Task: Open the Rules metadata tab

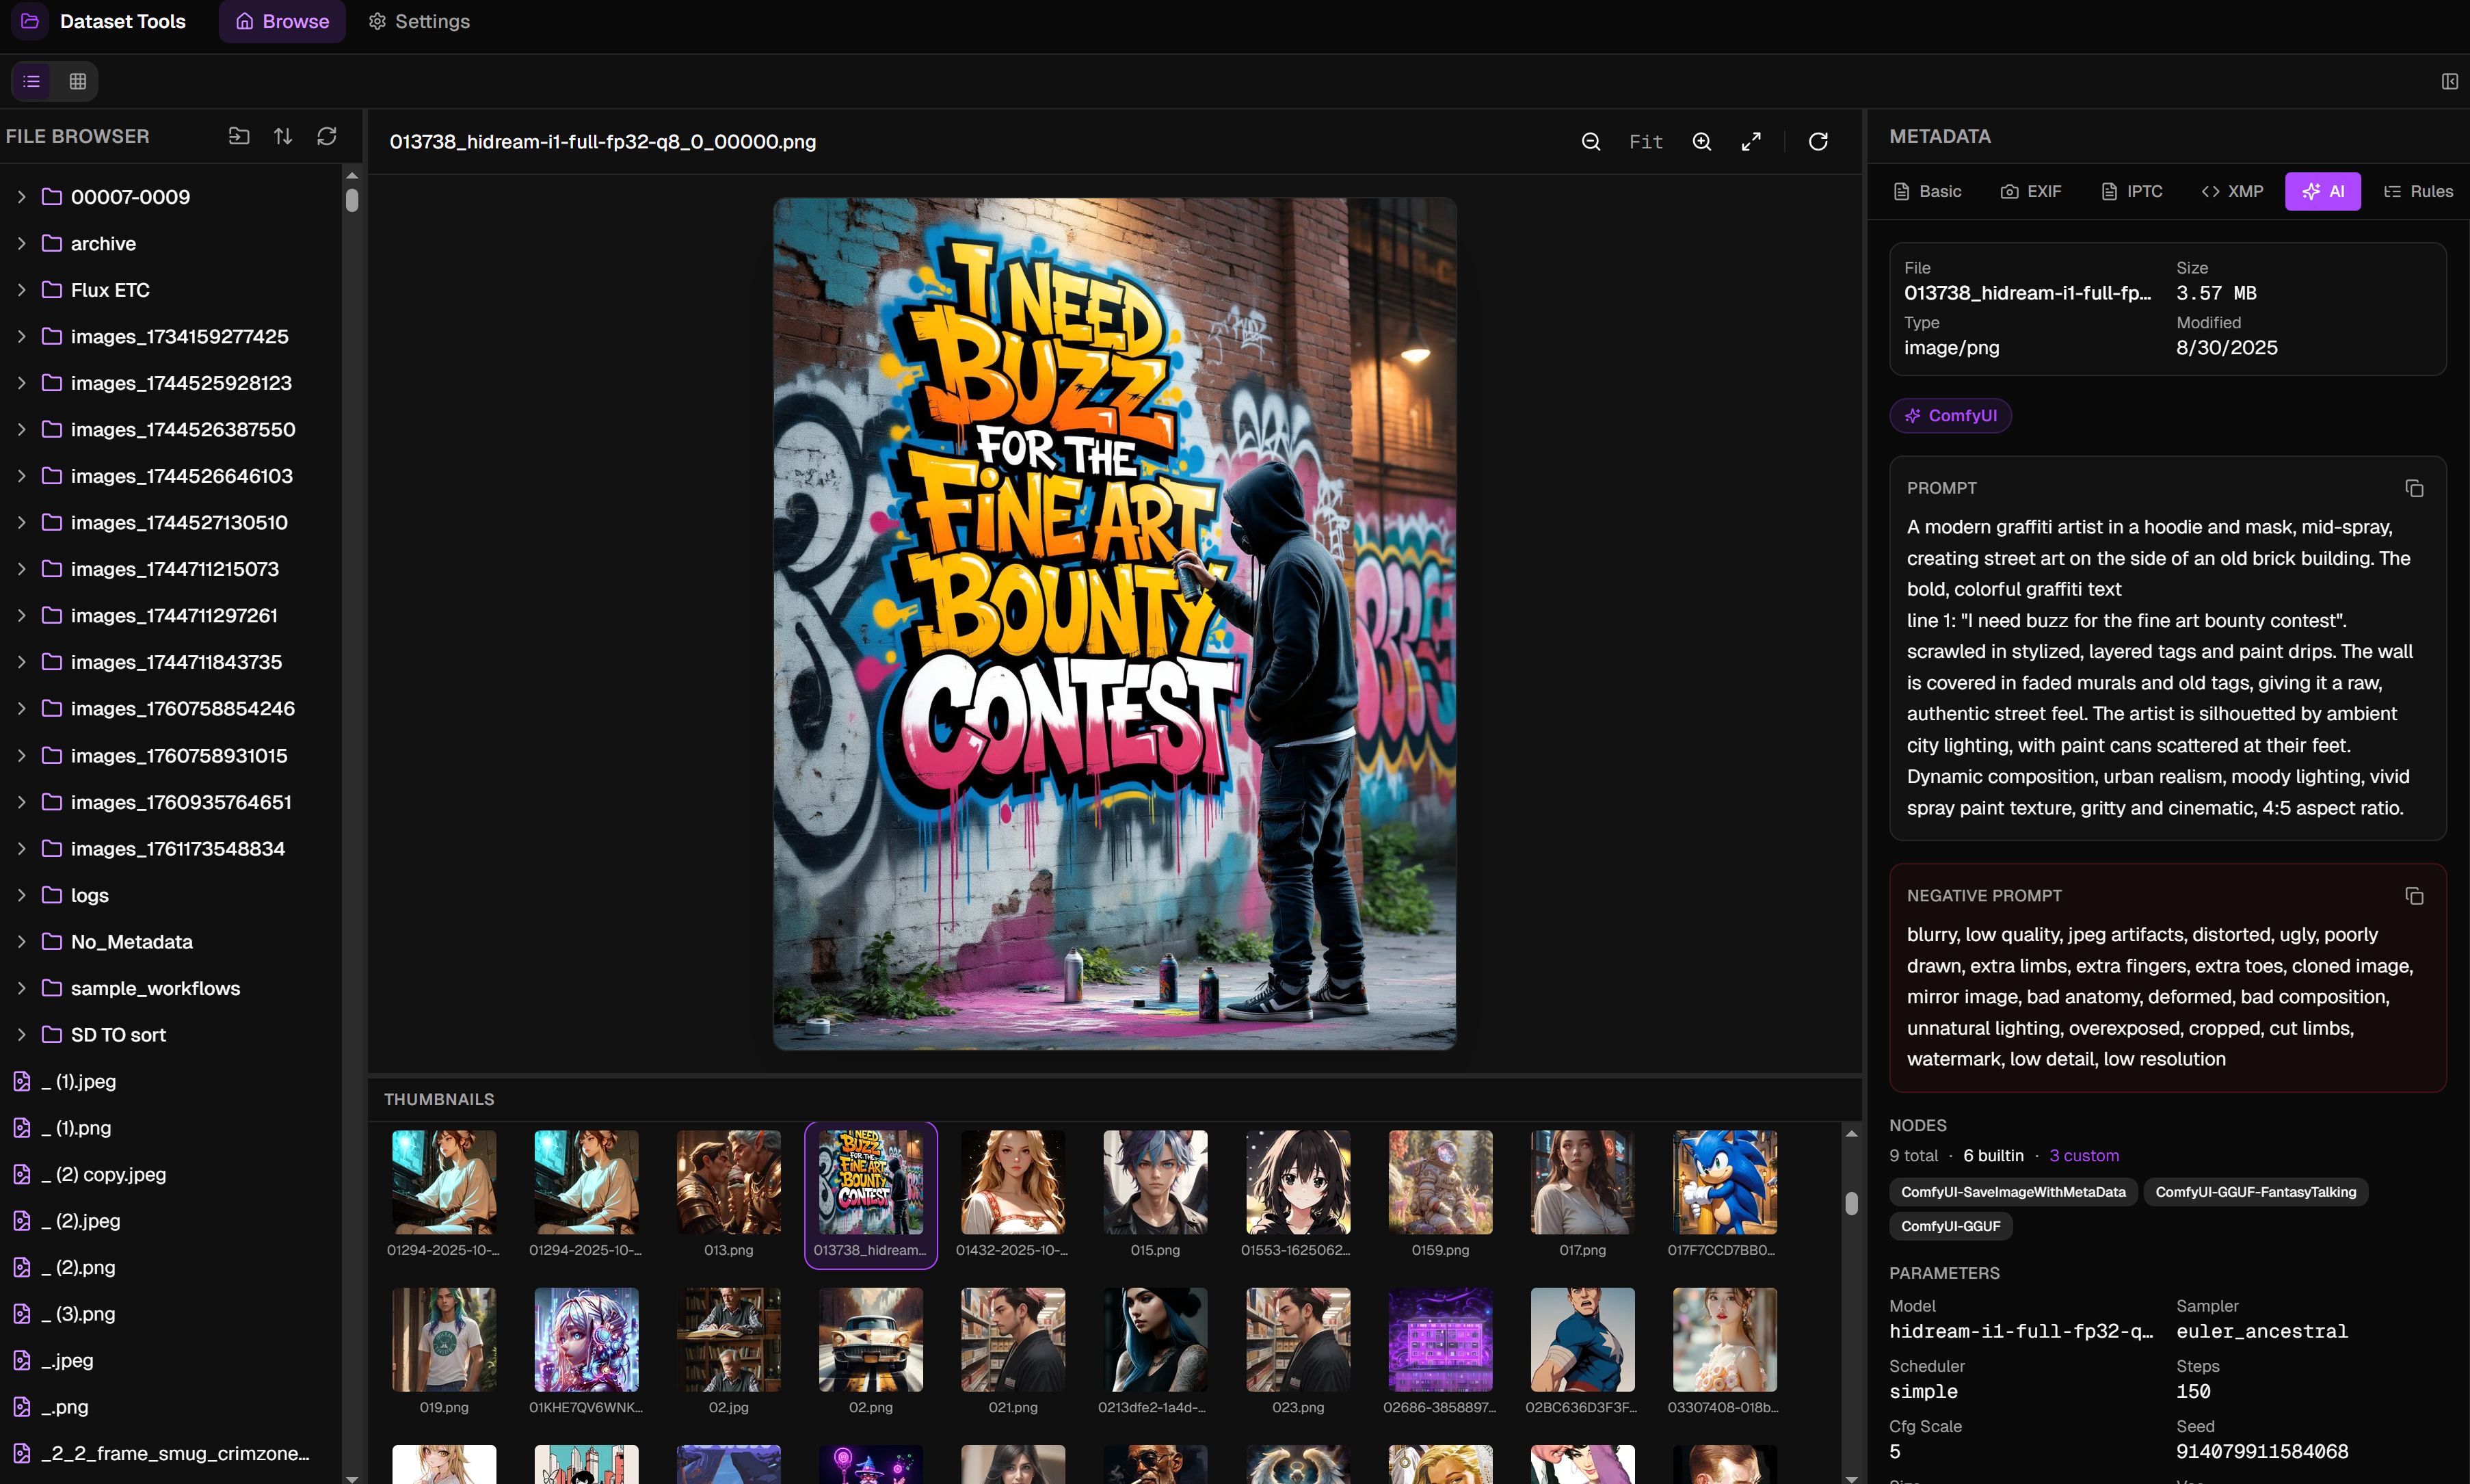Action: point(2418,191)
